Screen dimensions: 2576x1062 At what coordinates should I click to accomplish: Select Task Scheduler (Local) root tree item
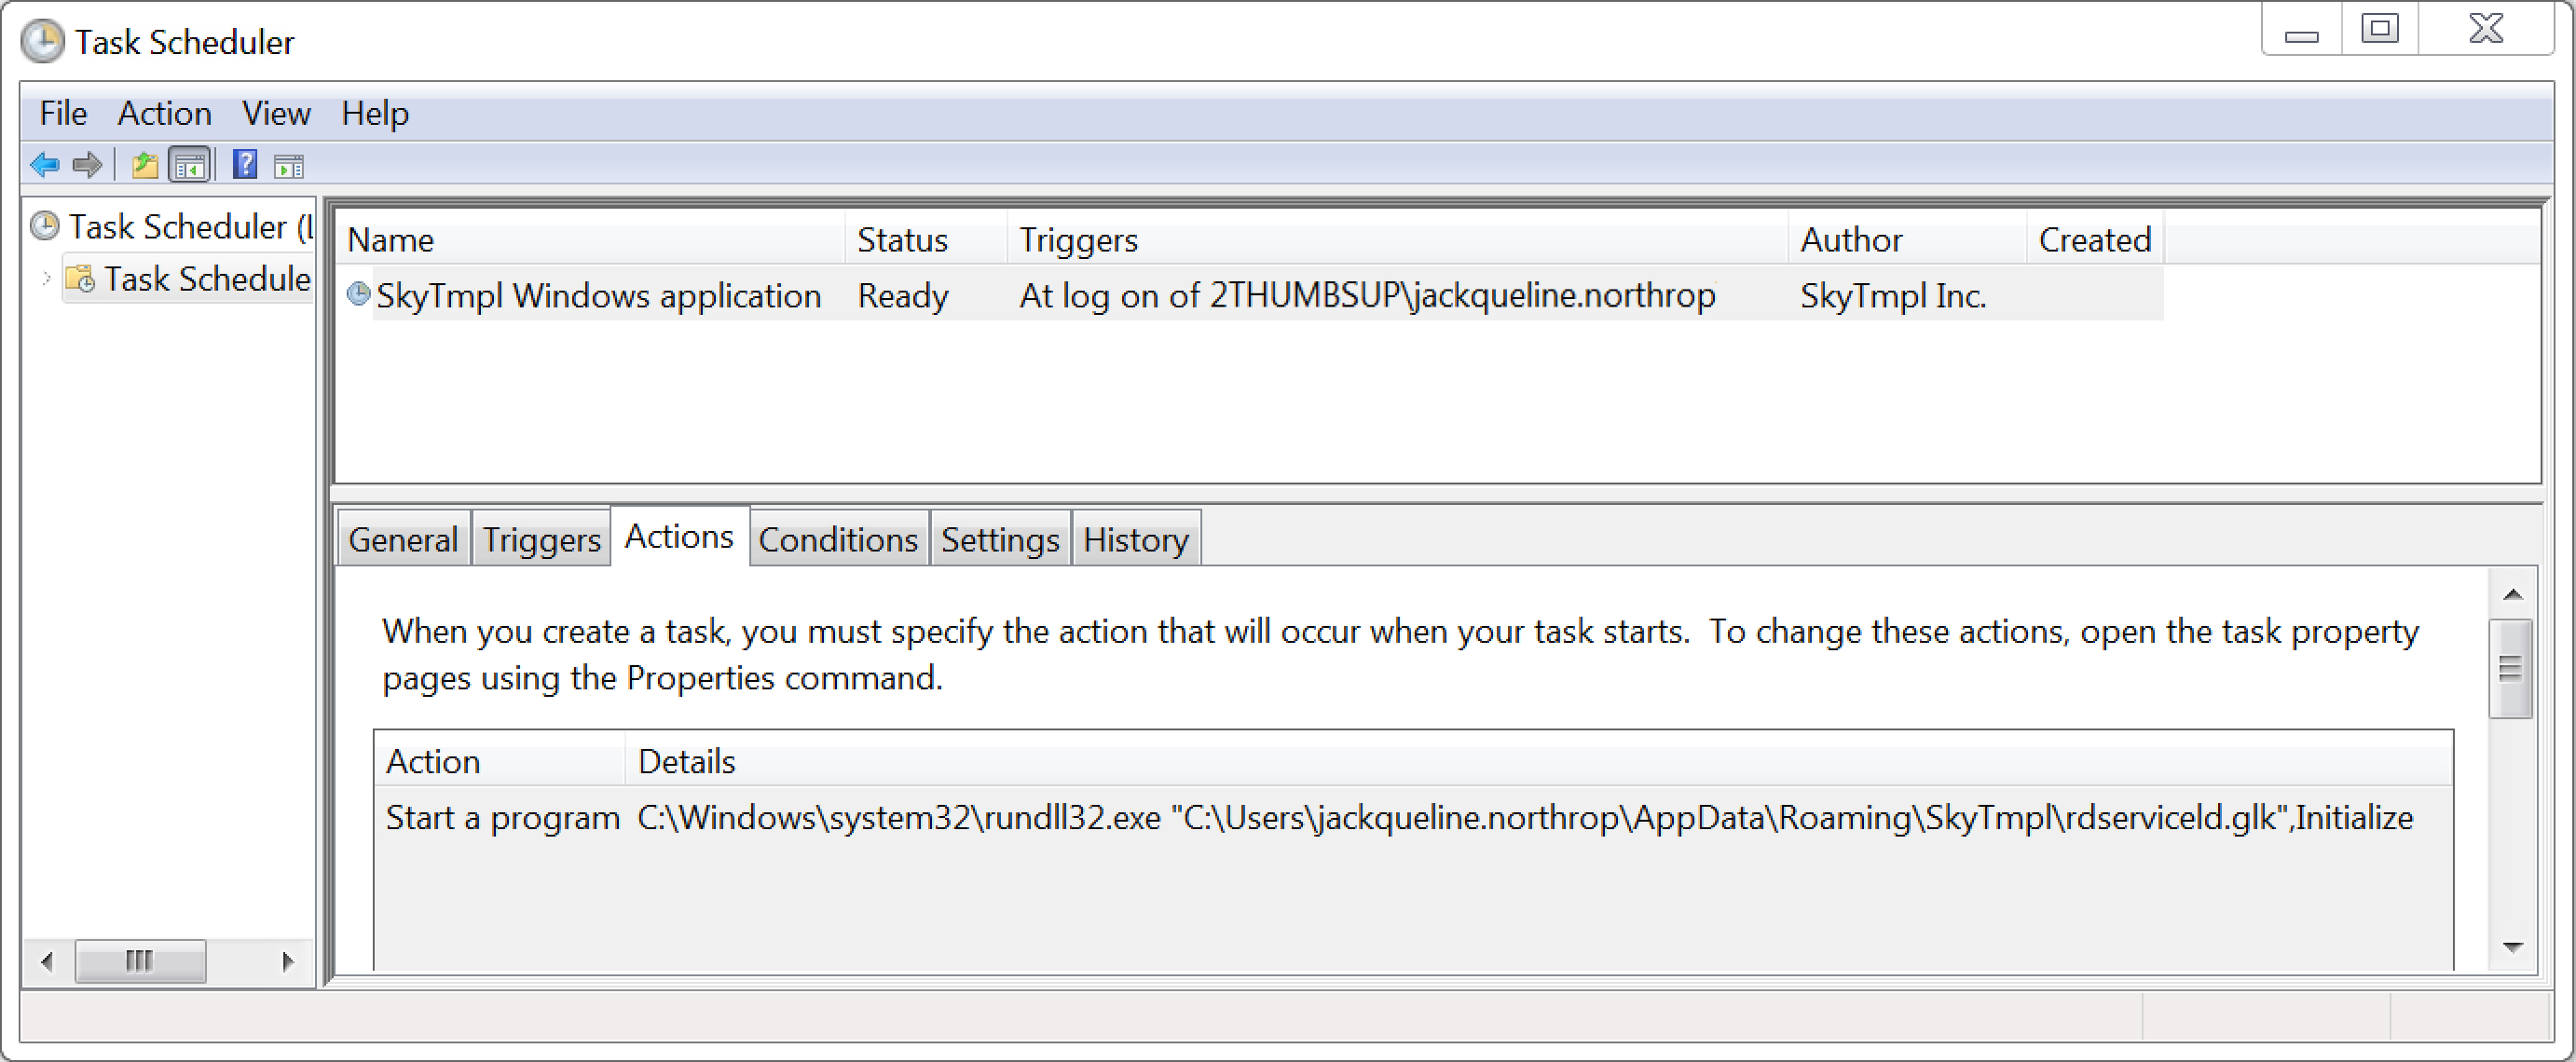(190, 227)
